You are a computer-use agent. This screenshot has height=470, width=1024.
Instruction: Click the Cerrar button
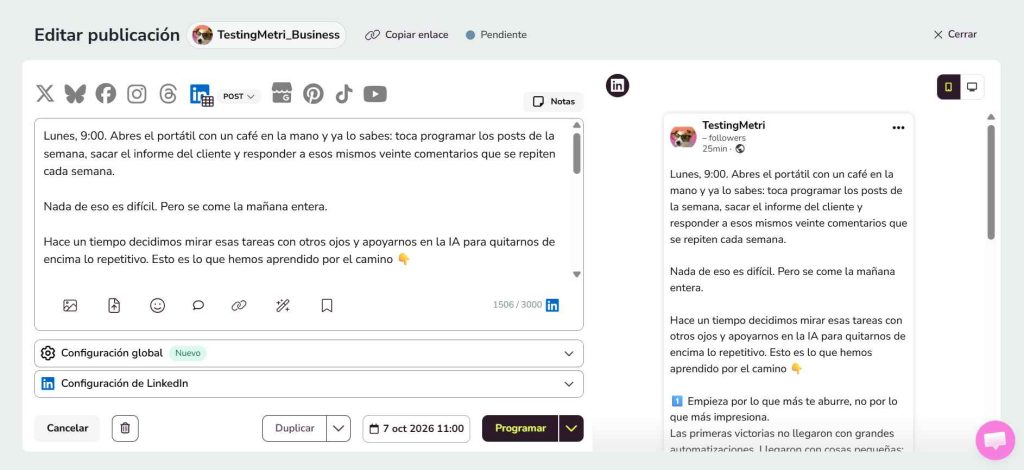tap(955, 34)
